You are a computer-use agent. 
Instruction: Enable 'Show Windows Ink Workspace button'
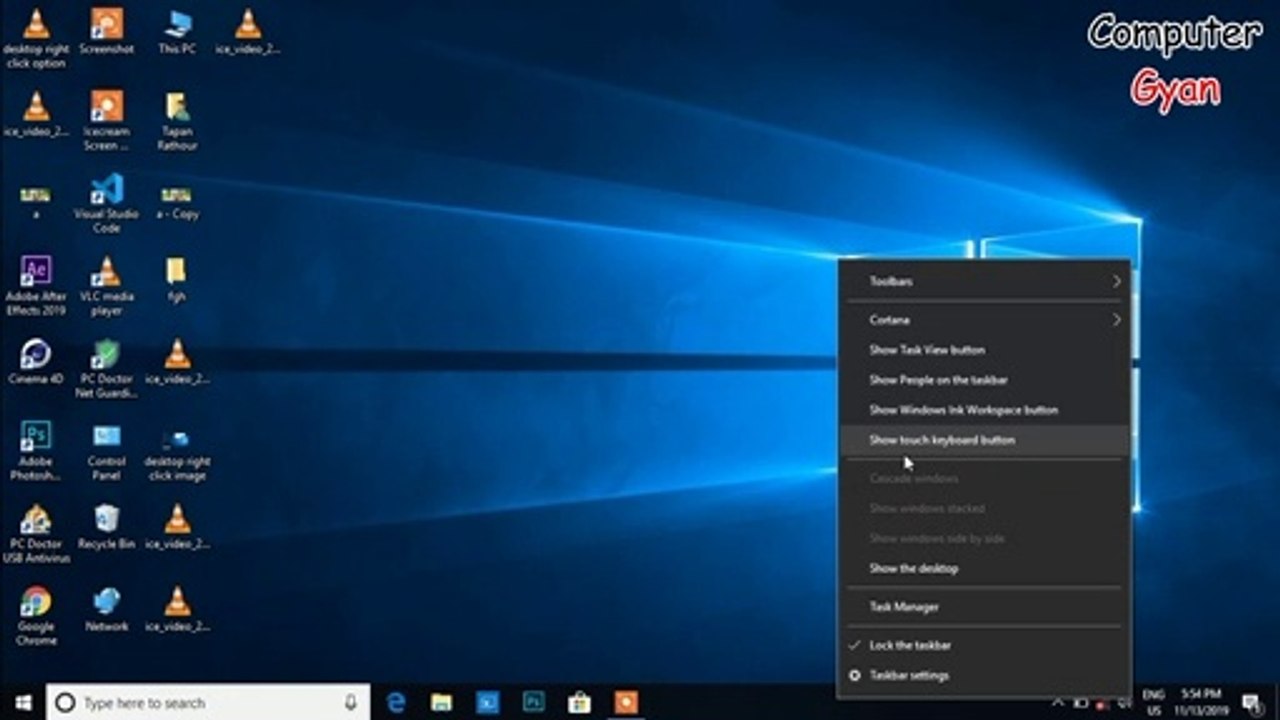984,410
